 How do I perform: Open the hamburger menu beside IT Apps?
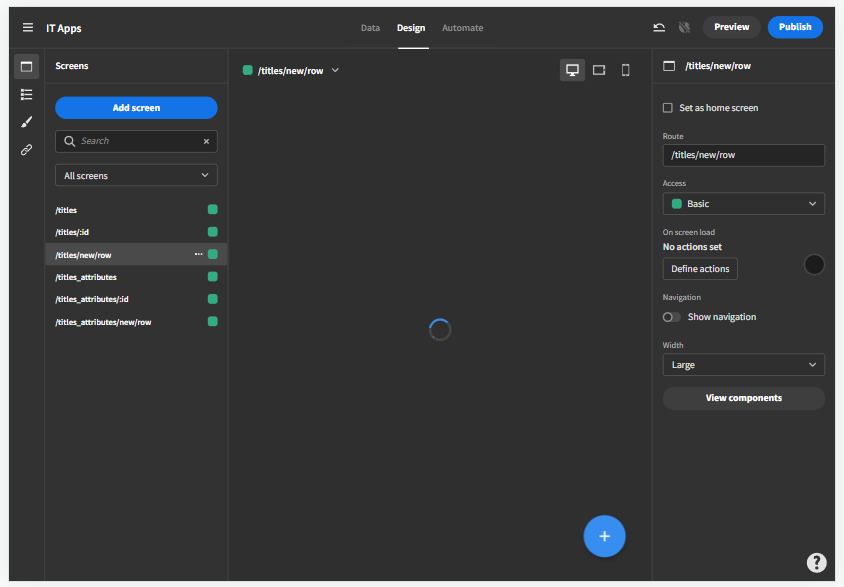pyautogui.click(x=28, y=27)
